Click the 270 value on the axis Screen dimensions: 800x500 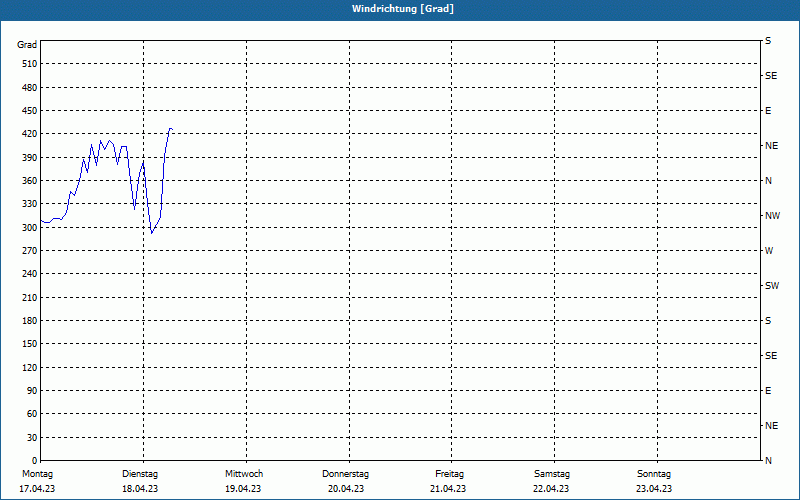tap(30, 251)
